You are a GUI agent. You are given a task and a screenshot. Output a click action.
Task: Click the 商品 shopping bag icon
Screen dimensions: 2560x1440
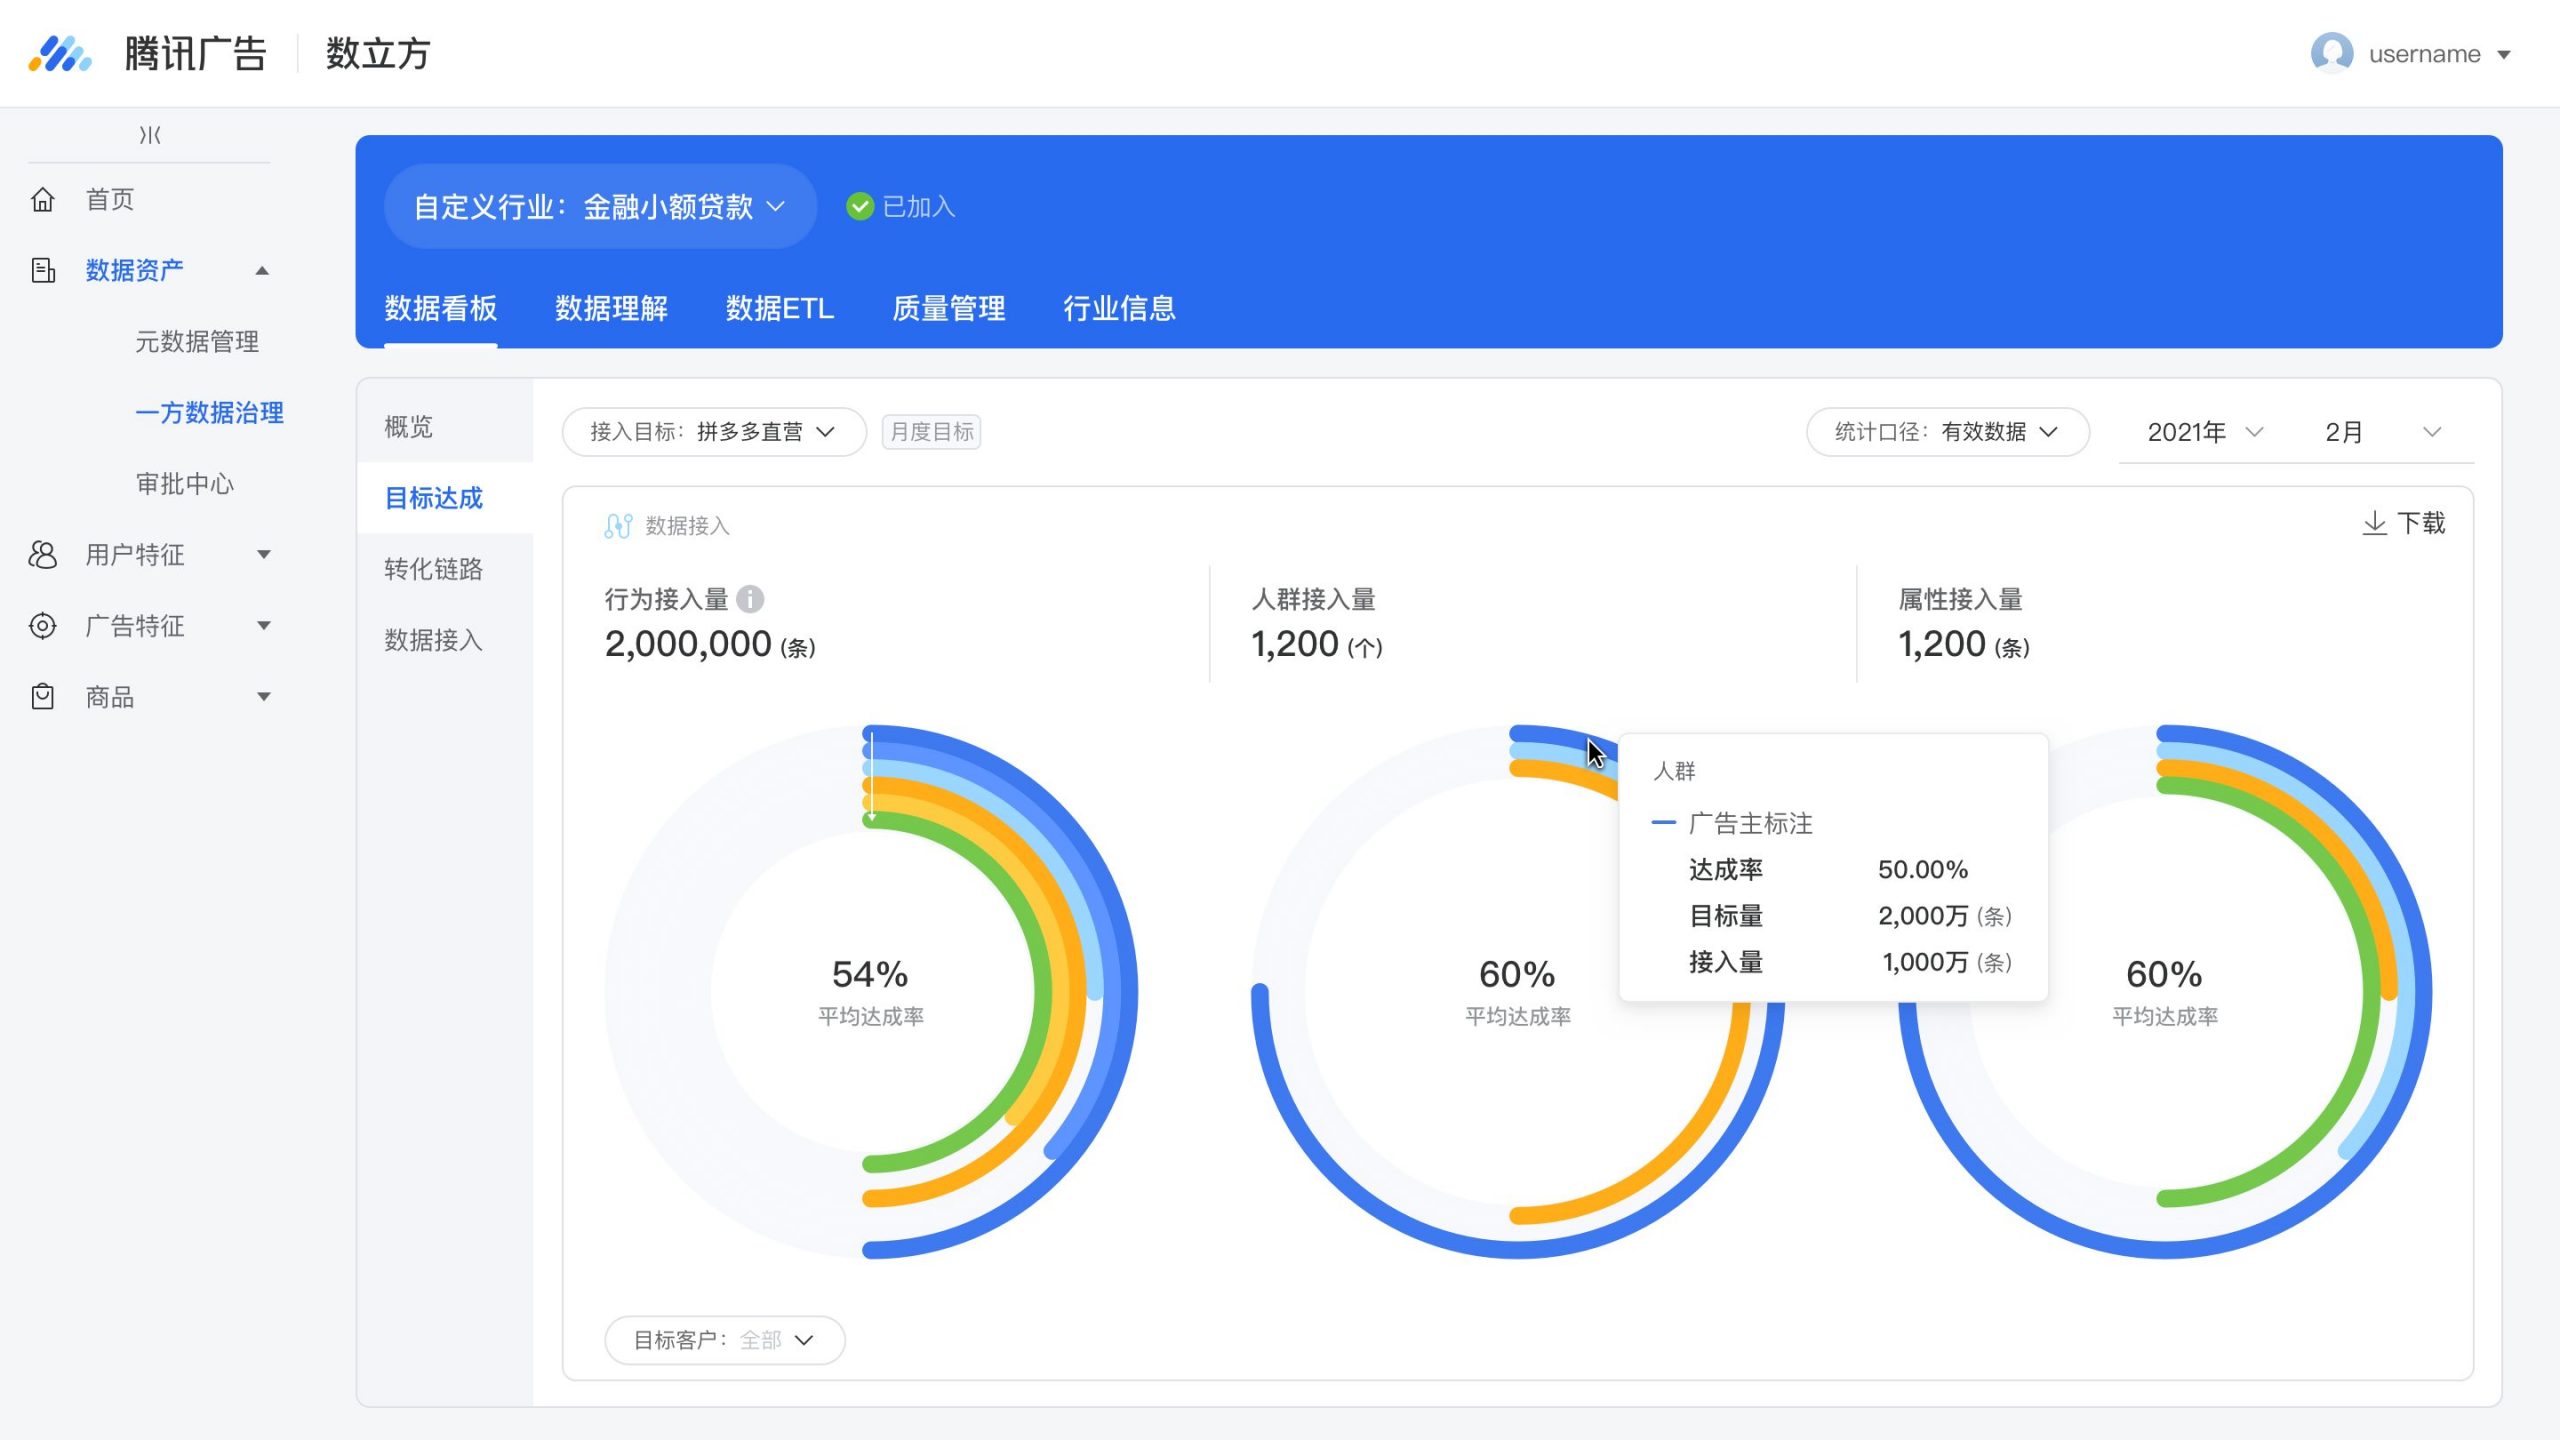[x=42, y=697]
